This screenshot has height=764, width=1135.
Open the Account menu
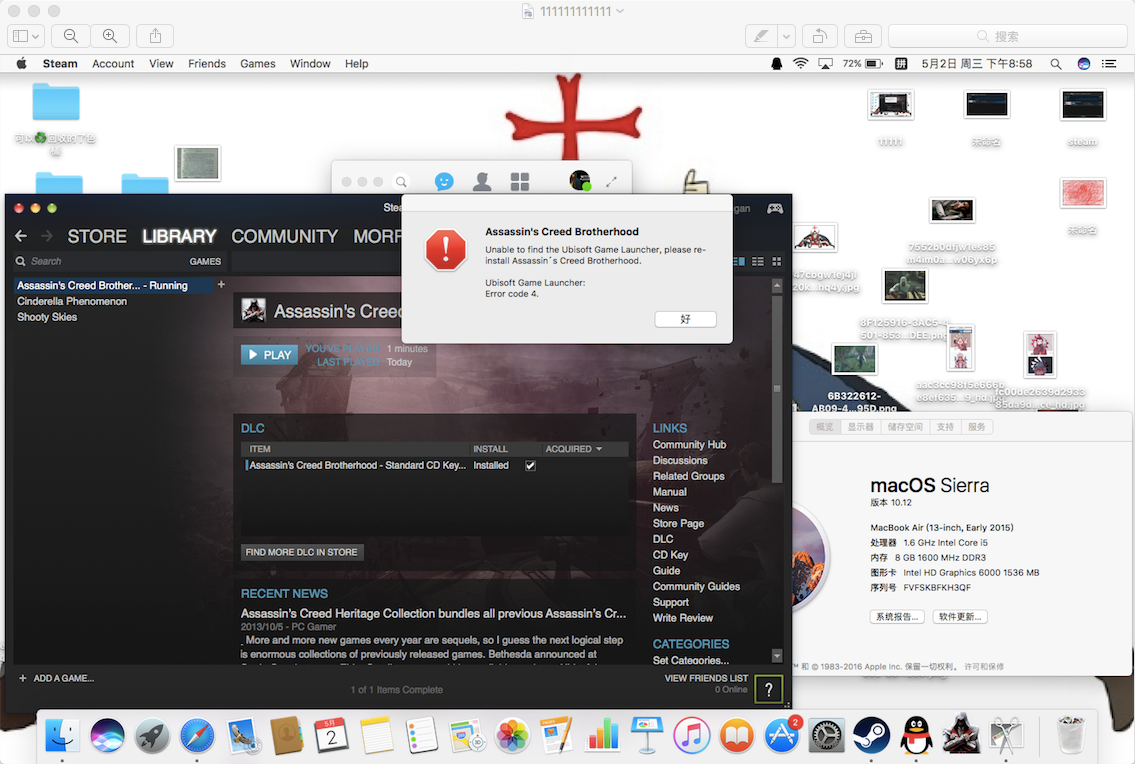point(113,64)
